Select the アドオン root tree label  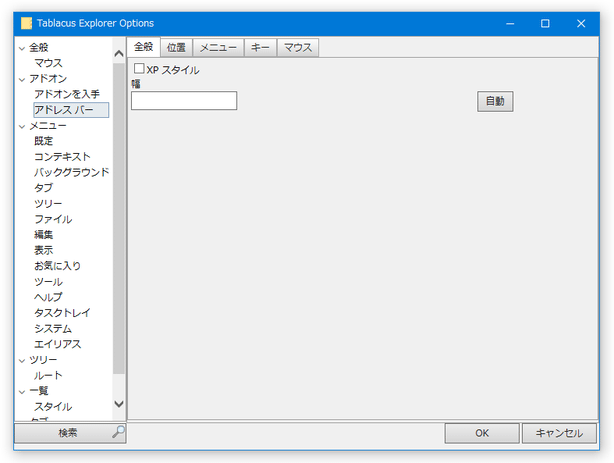(x=48, y=79)
